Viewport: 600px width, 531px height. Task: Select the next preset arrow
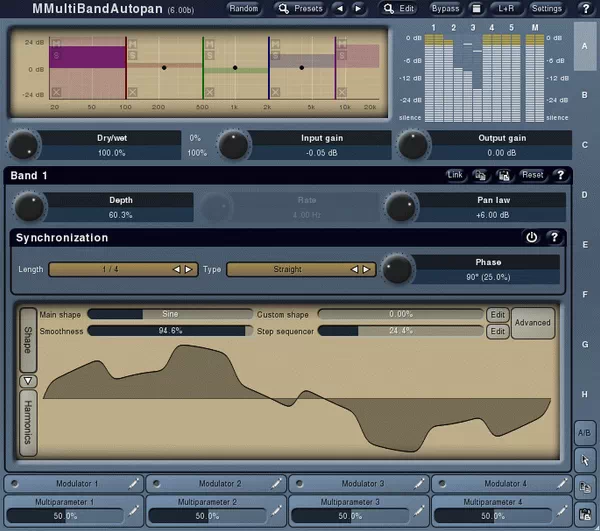[358, 8]
